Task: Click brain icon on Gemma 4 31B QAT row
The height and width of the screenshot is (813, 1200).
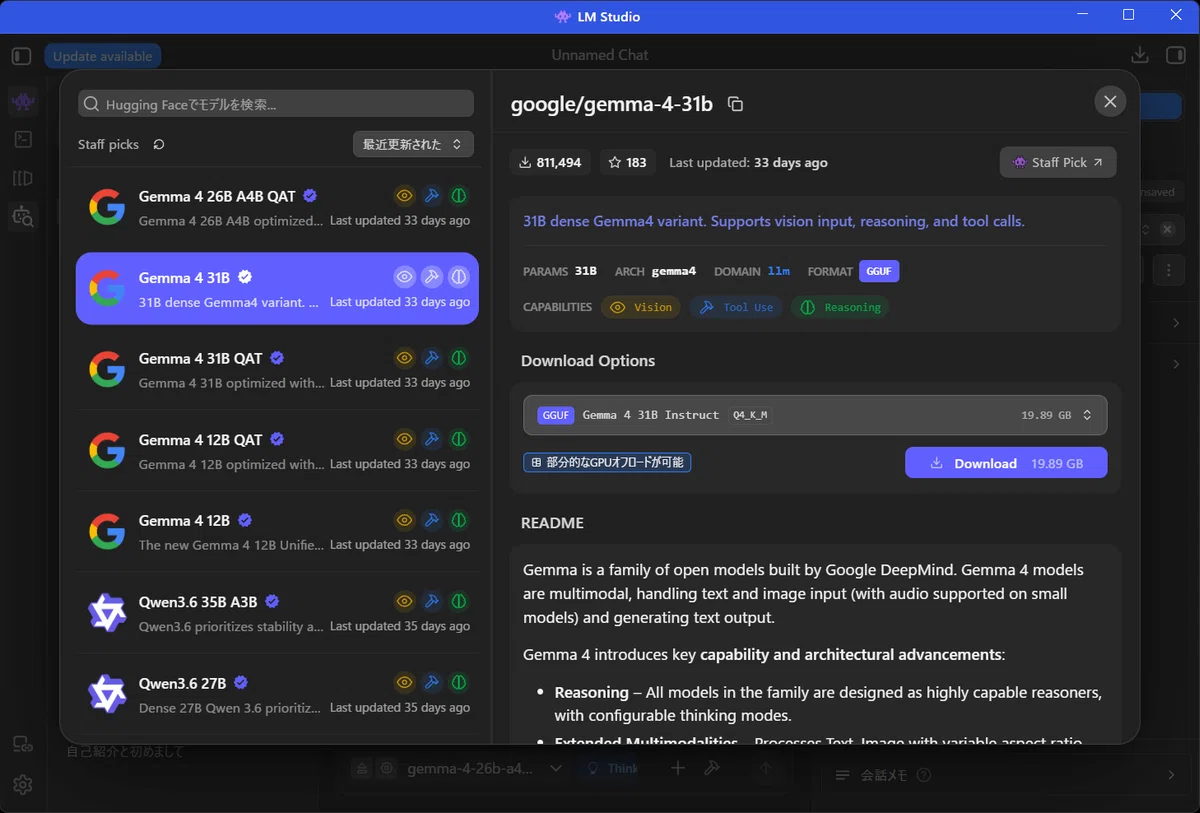Action: (x=459, y=358)
